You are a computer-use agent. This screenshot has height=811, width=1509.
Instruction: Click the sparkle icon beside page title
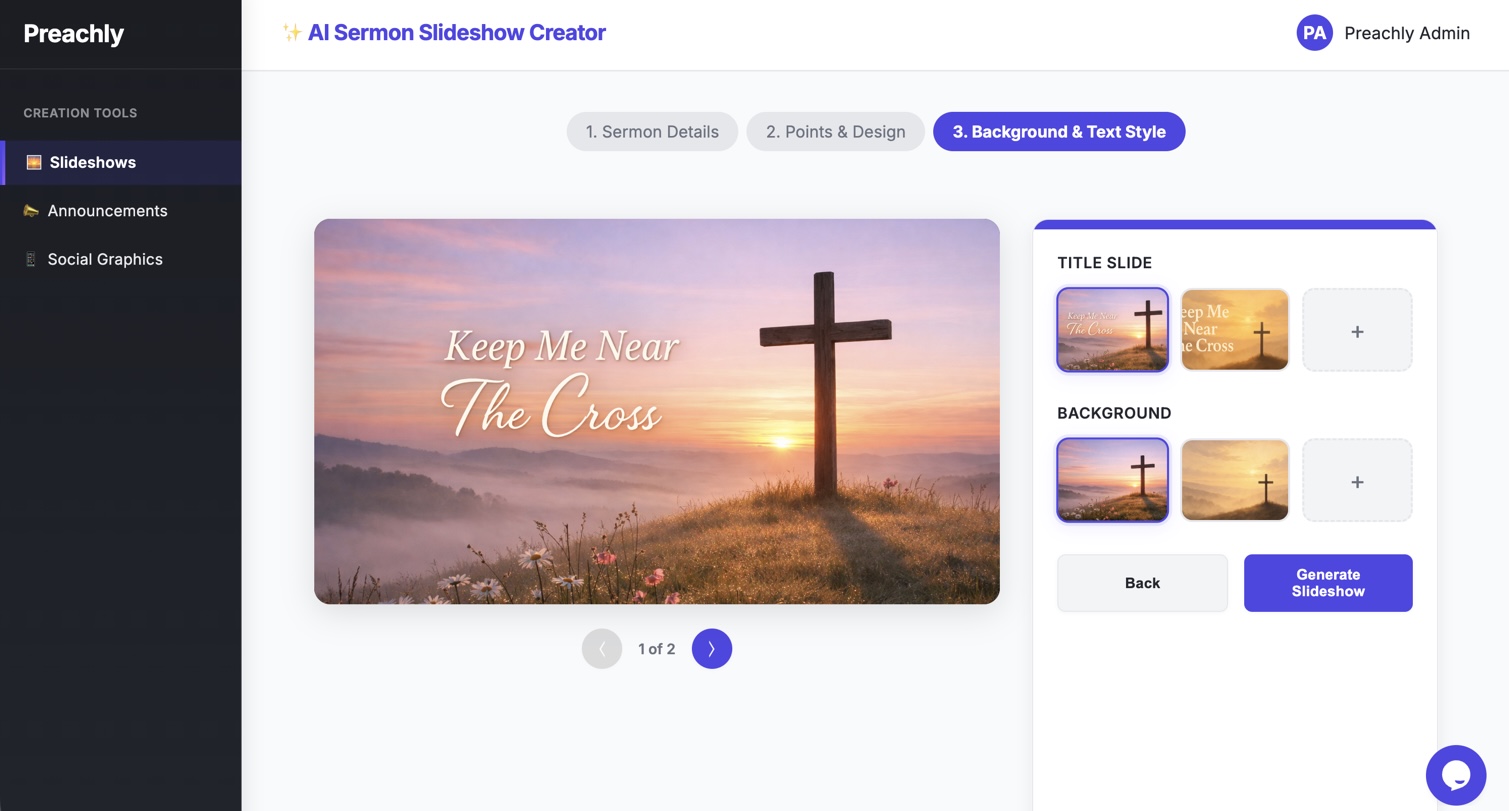pyautogui.click(x=291, y=33)
